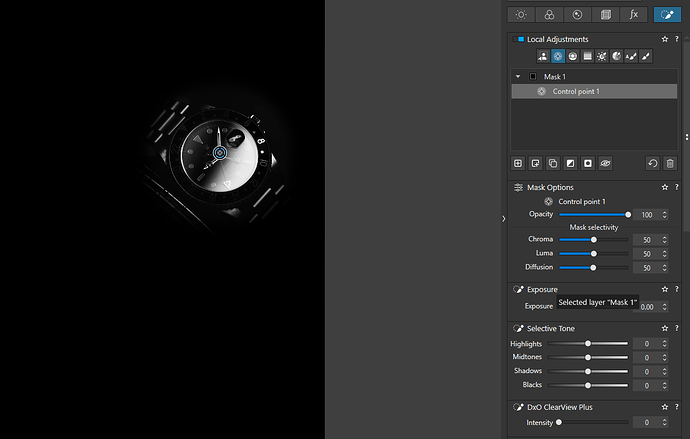
Task: Collapse the Mask 1 tree arrow
Action: pyautogui.click(x=518, y=76)
